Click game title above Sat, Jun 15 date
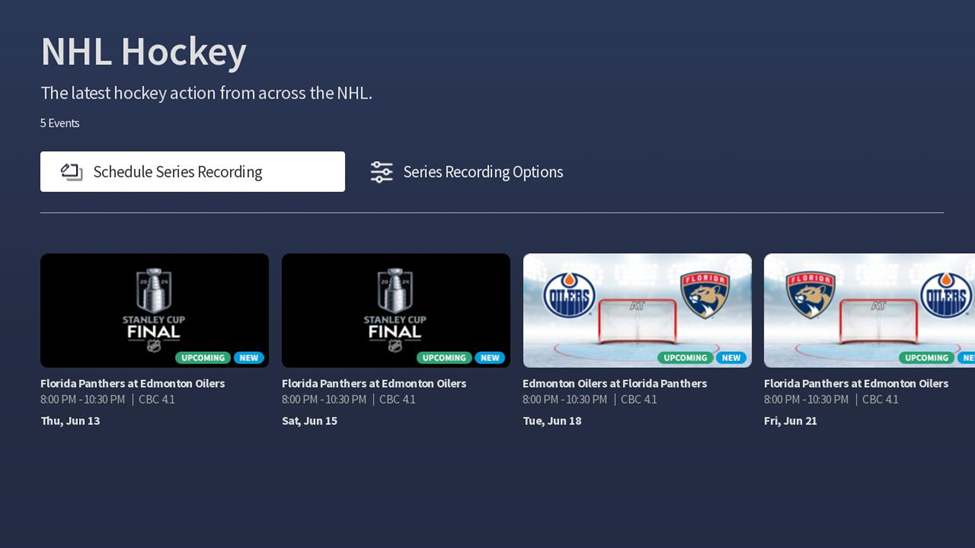This screenshot has height=548, width=975. [374, 383]
